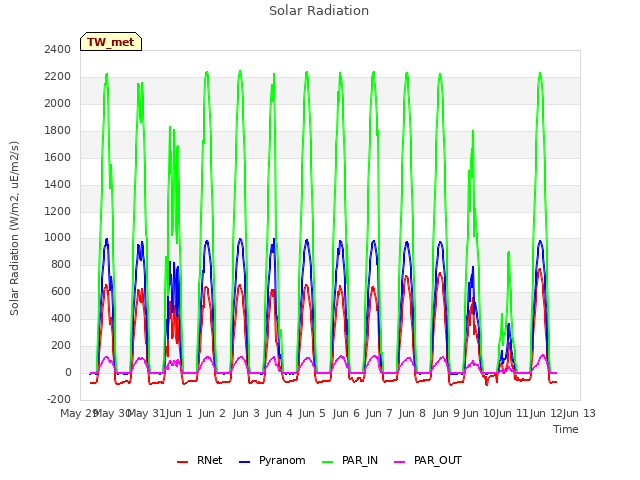
Task: Click the Jun 9 x-axis date label
Action: click(x=446, y=413)
